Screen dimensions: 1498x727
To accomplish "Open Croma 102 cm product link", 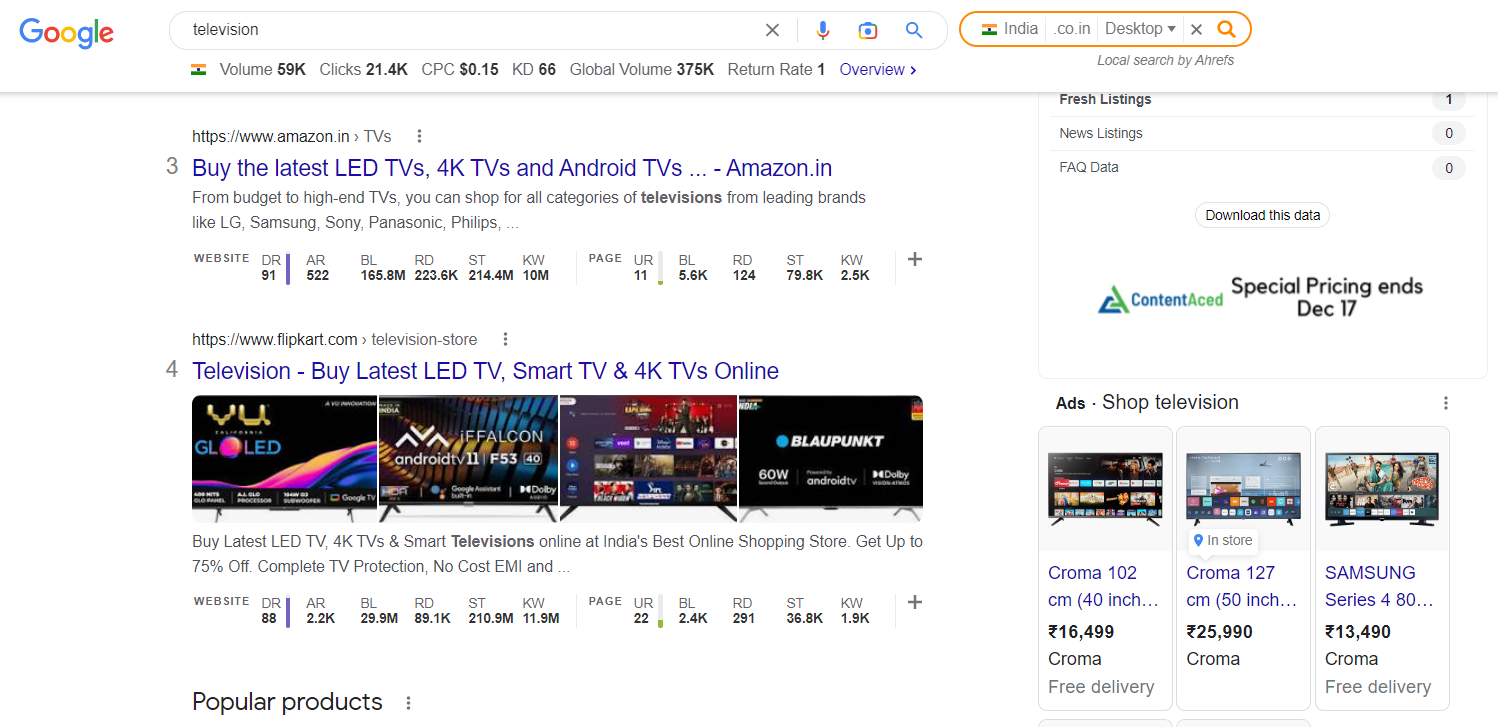I will [x=1104, y=586].
